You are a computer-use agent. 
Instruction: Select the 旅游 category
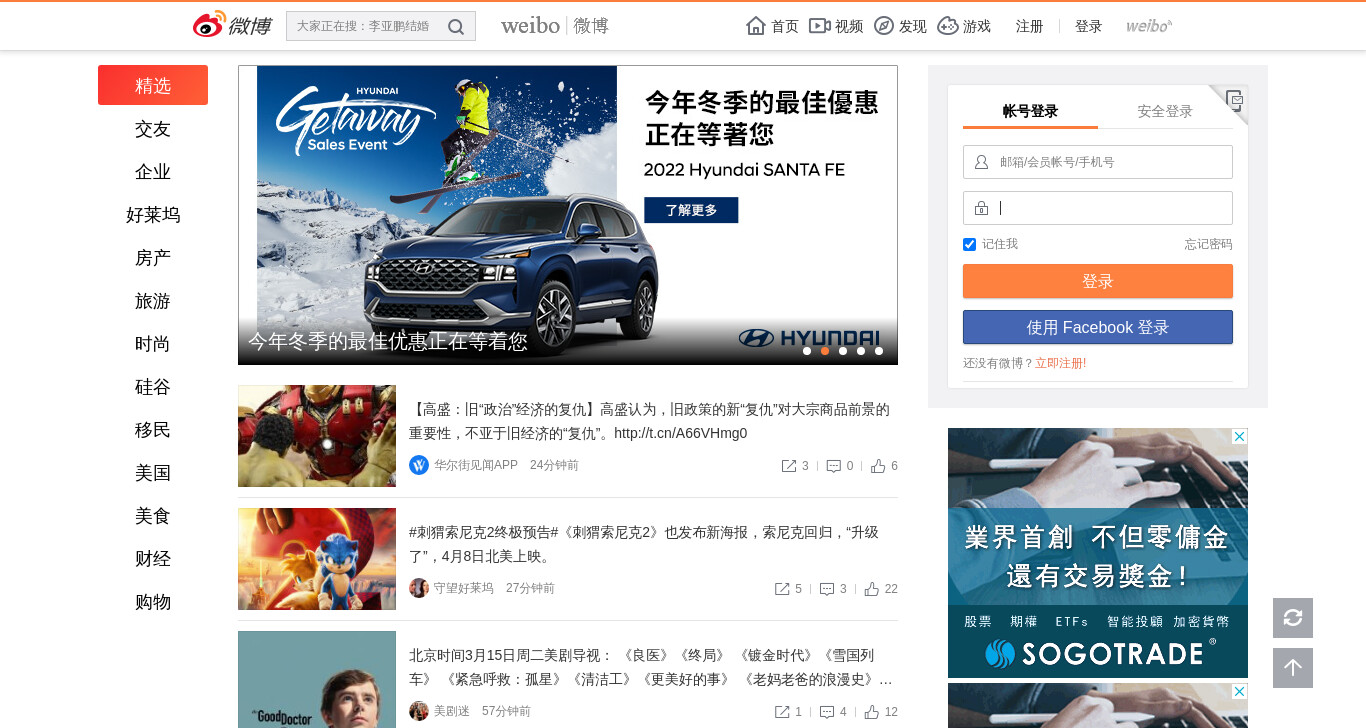[x=153, y=300]
